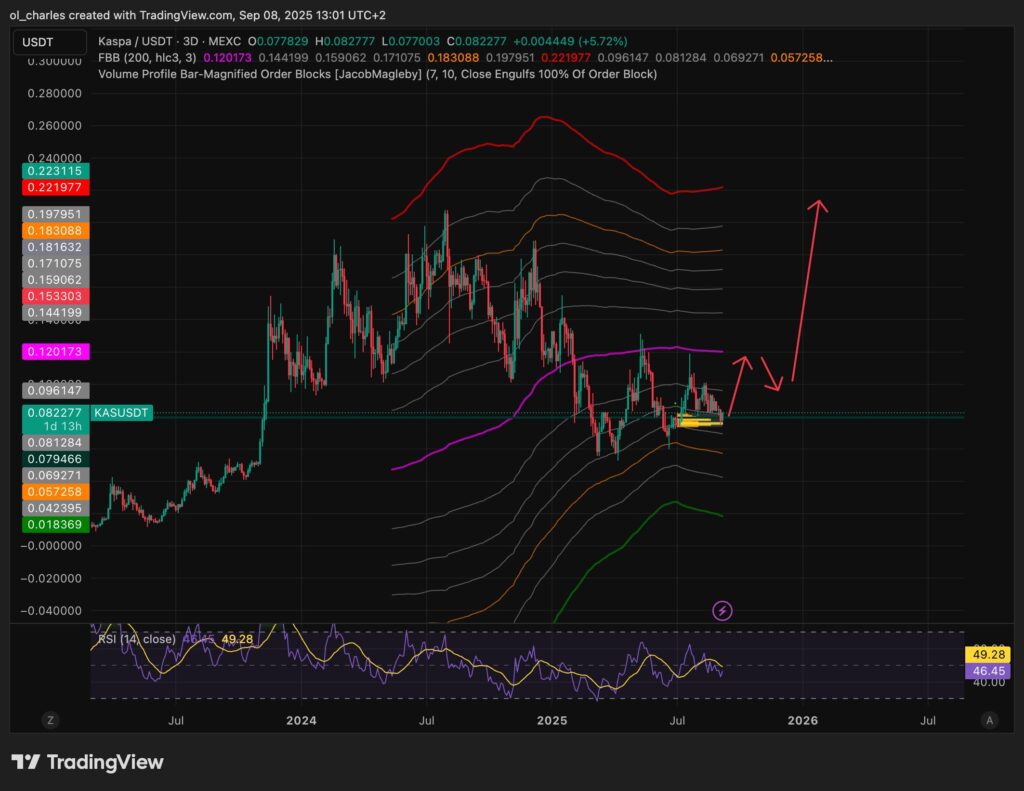Click the Z timezone button
The height and width of the screenshot is (791, 1024).
pyautogui.click(x=49, y=720)
